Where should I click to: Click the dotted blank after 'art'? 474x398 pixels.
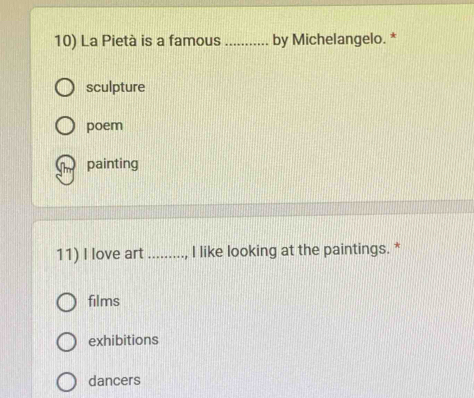pyautogui.click(x=167, y=256)
